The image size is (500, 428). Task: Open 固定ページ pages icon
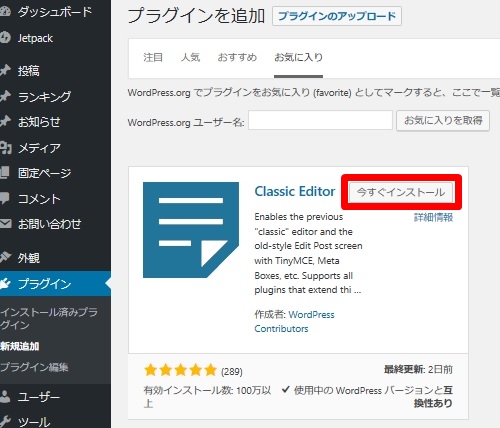(x=5, y=173)
